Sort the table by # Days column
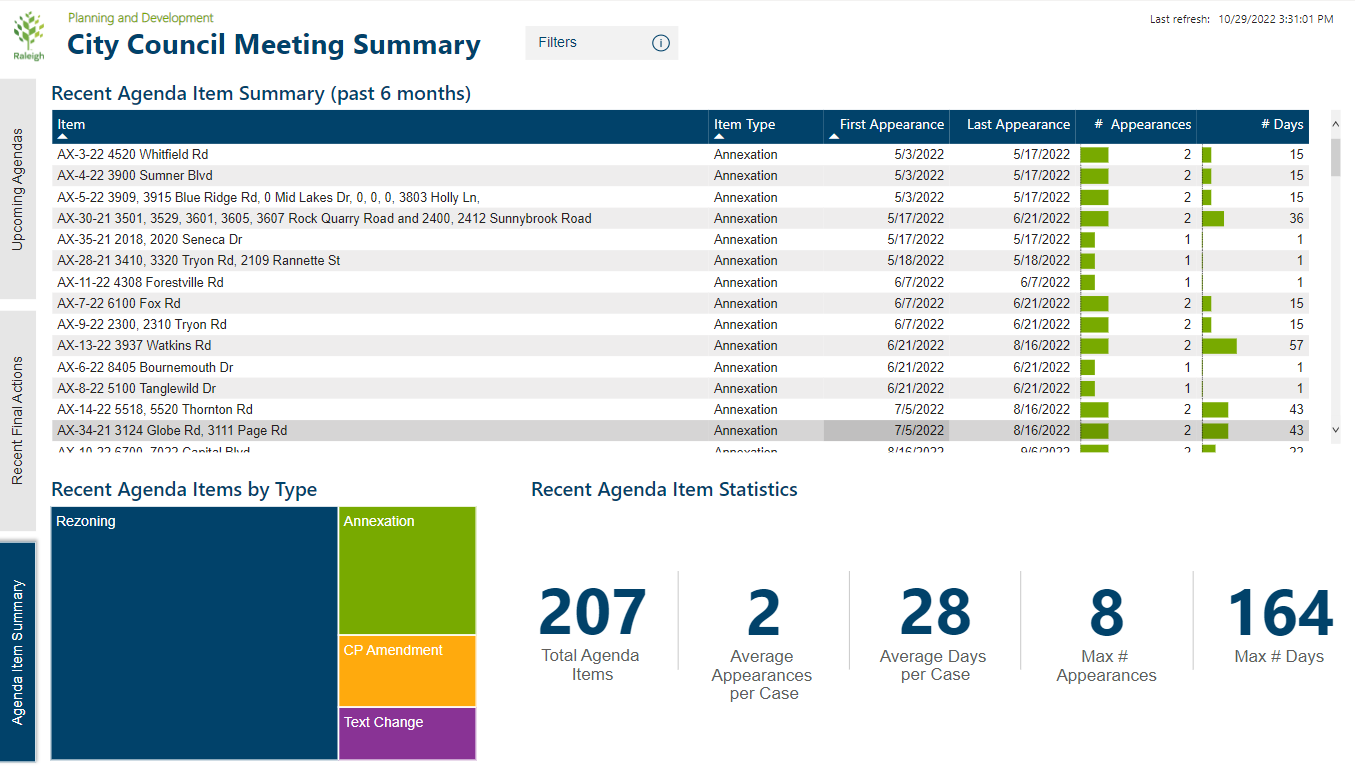1355x775 pixels. coord(1281,124)
